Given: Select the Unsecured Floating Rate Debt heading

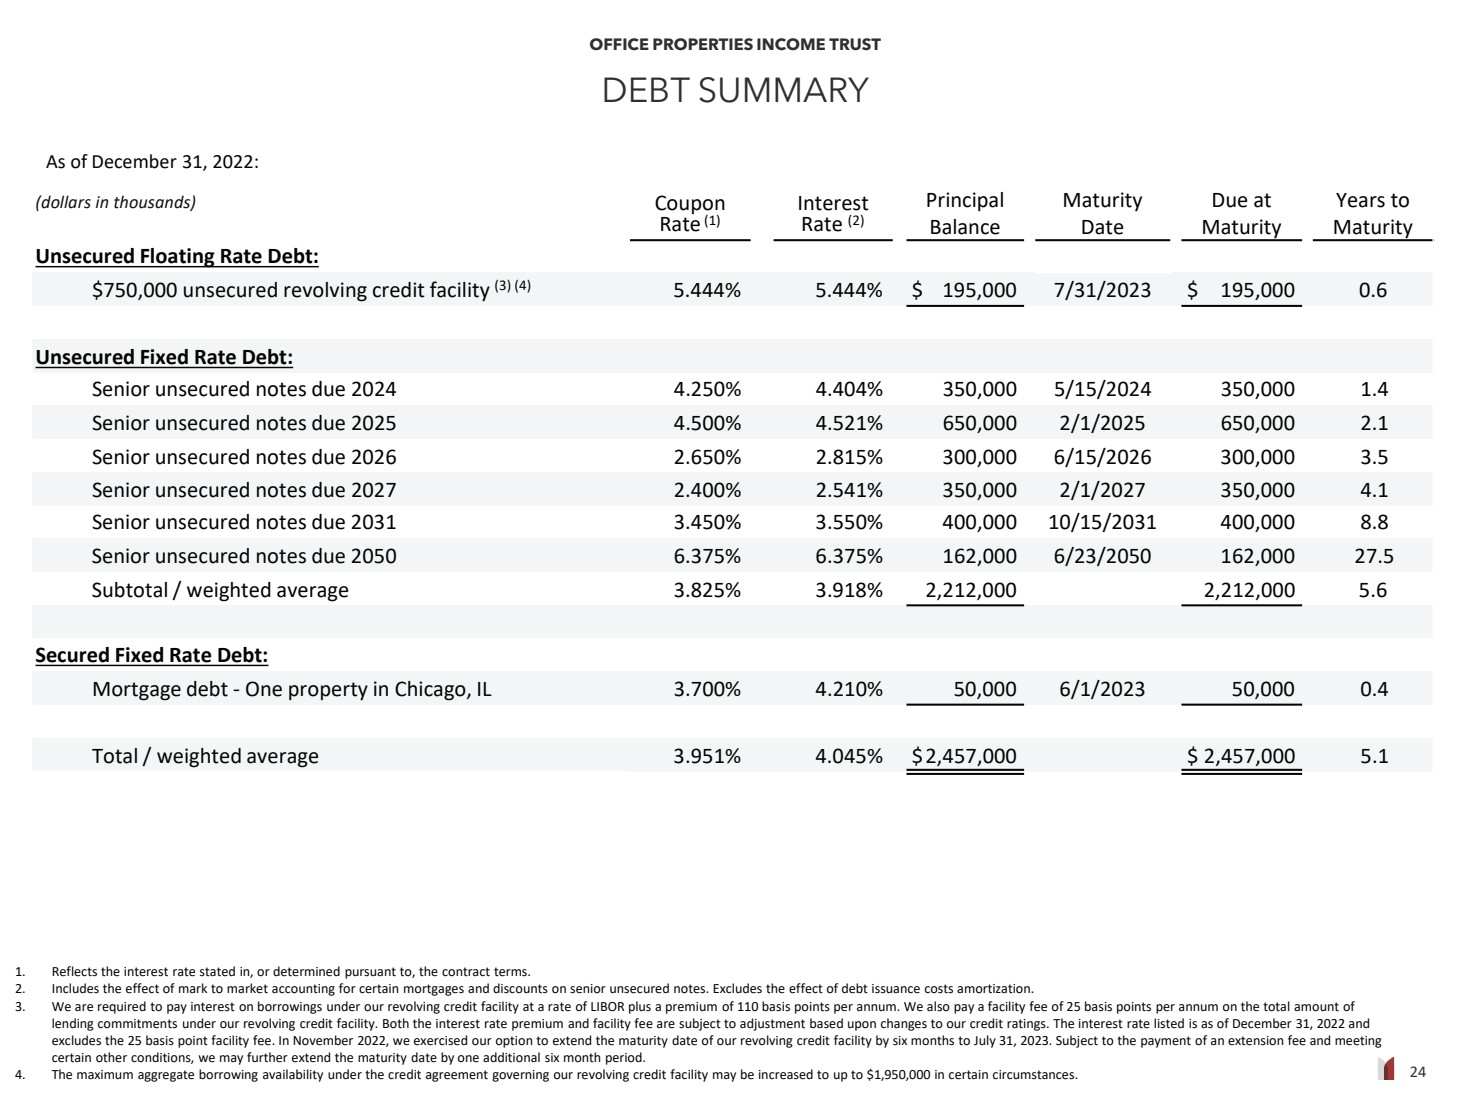Looking at the screenshot, I should [x=177, y=256].
